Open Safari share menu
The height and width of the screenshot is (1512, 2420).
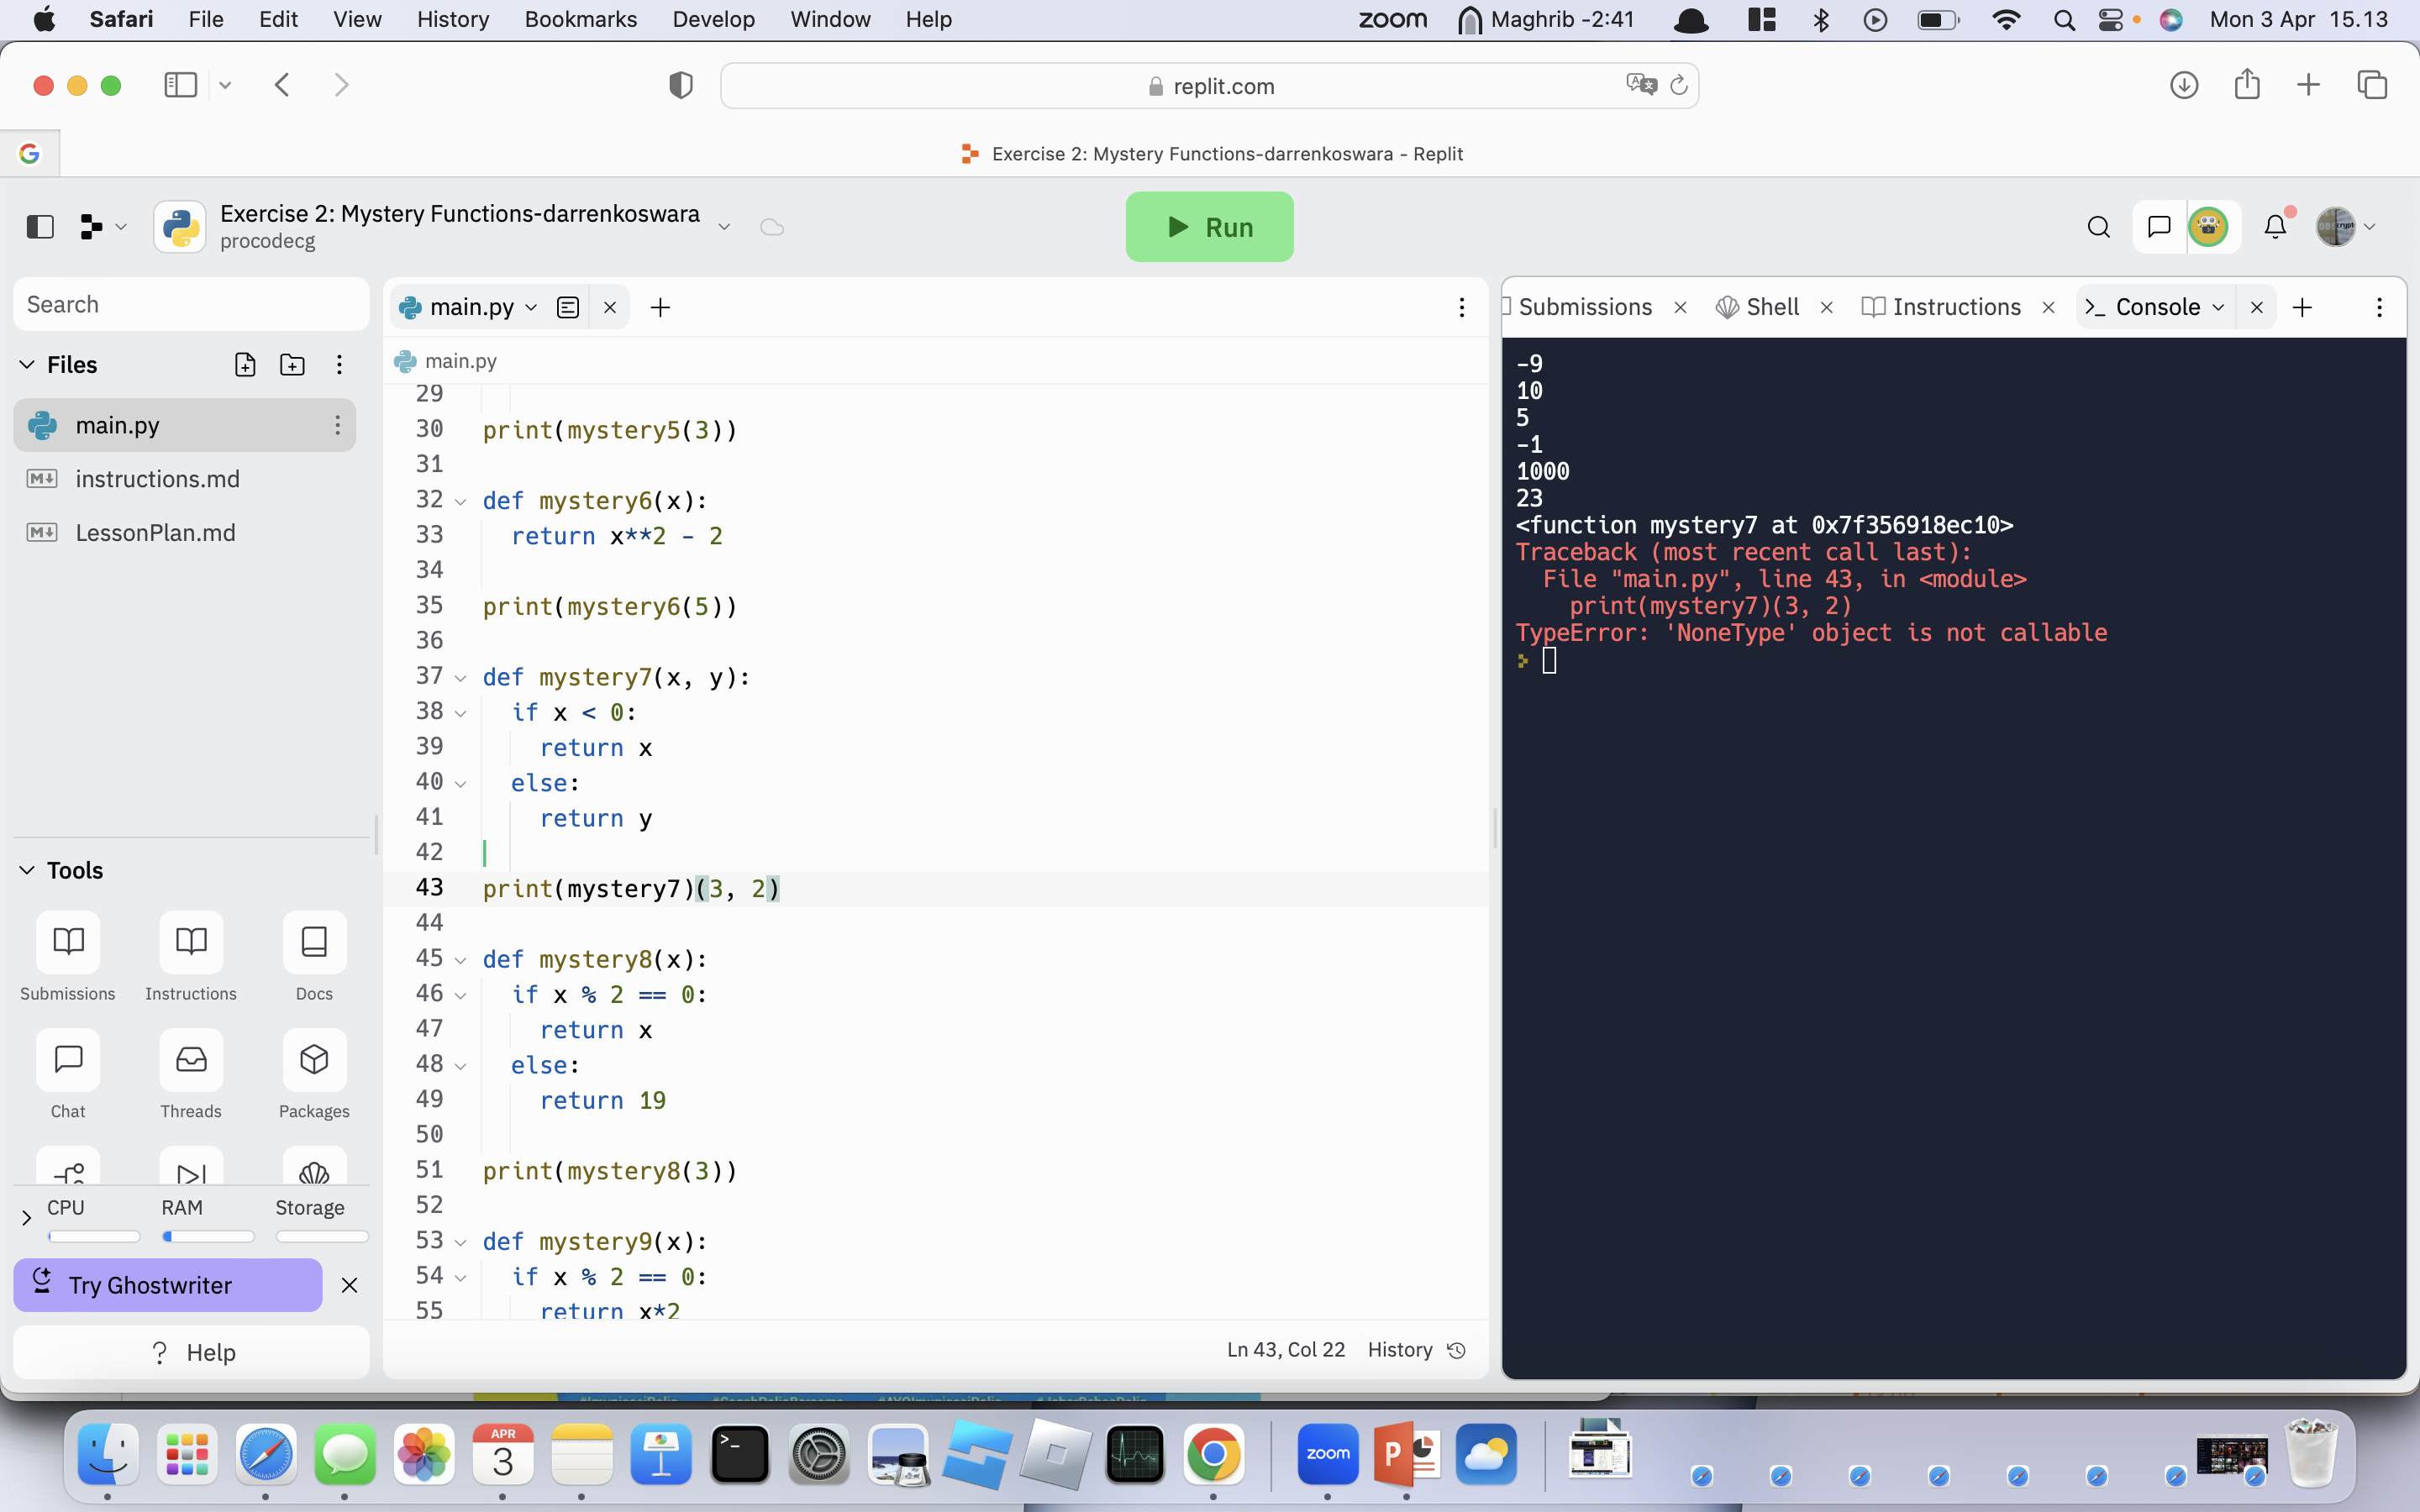pyautogui.click(x=2247, y=84)
